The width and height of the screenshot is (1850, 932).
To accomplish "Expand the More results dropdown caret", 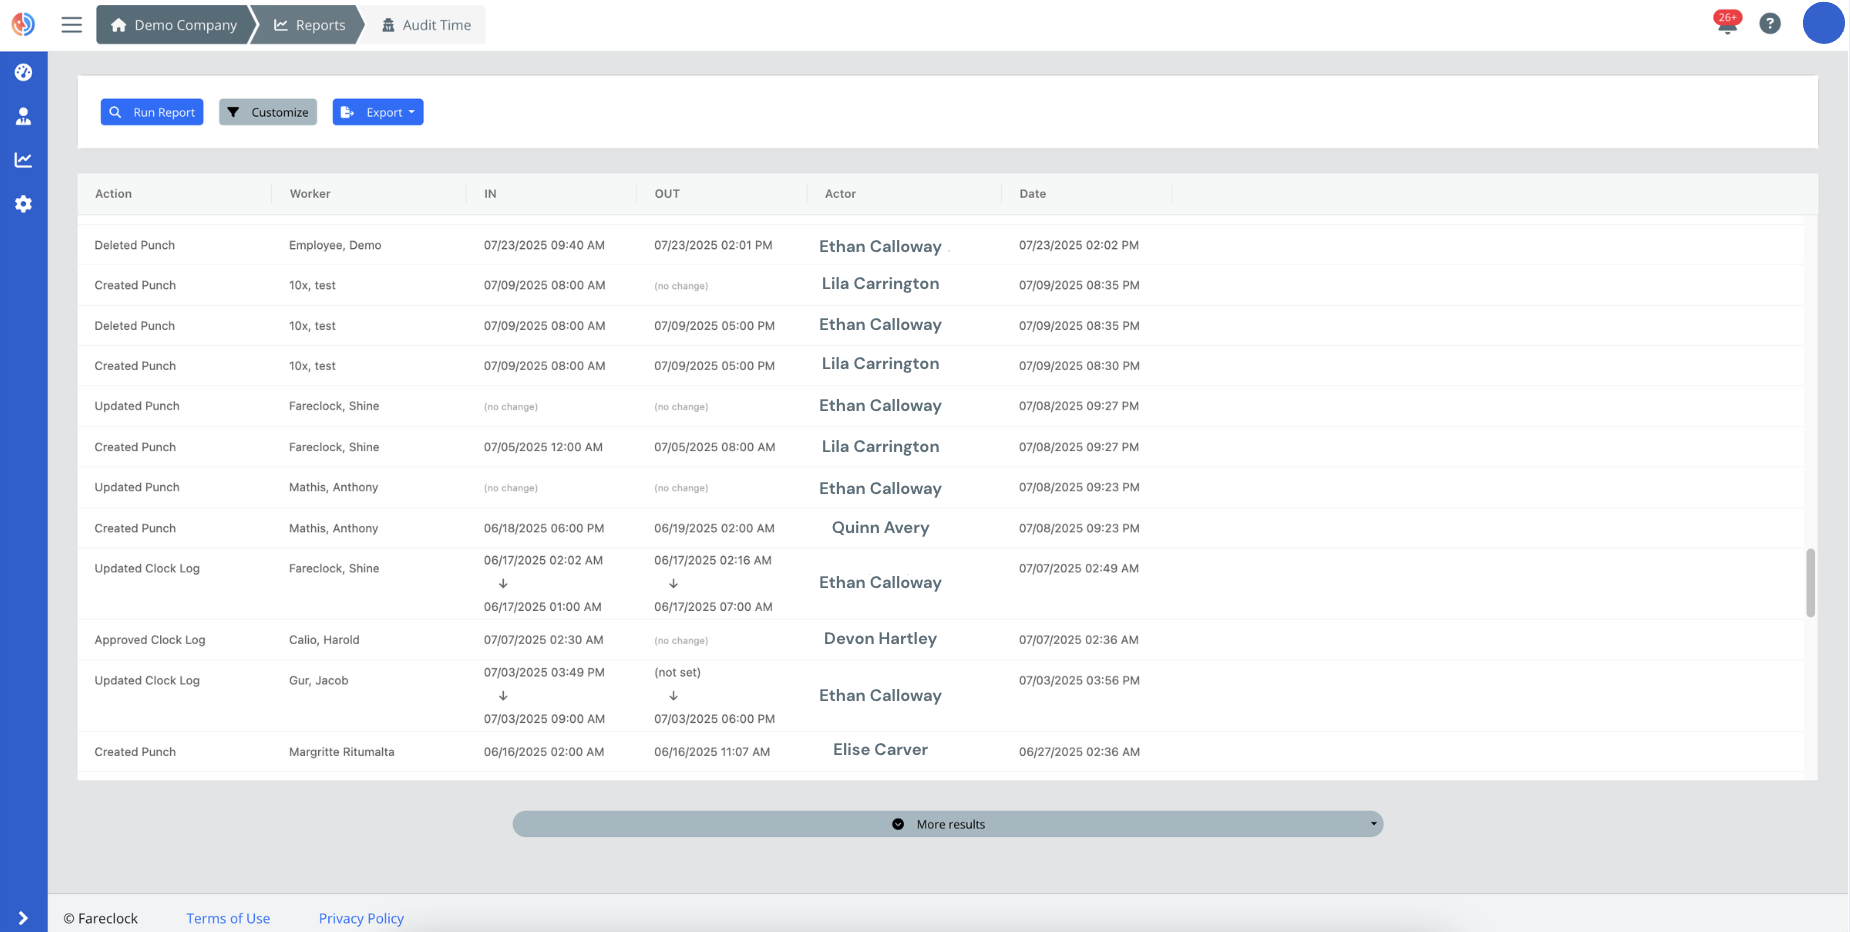I will tap(1372, 824).
